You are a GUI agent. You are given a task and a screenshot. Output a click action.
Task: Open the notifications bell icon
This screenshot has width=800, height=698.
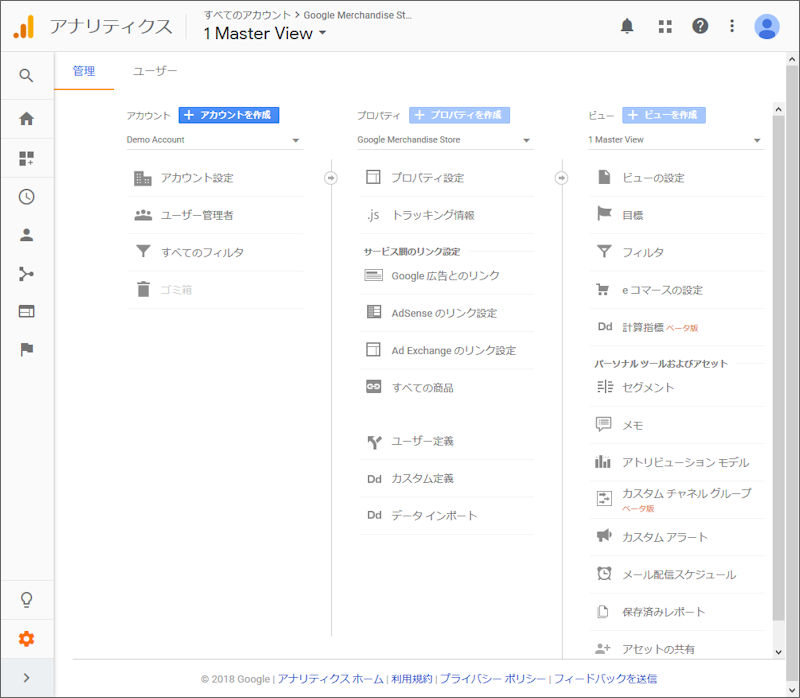tap(627, 26)
